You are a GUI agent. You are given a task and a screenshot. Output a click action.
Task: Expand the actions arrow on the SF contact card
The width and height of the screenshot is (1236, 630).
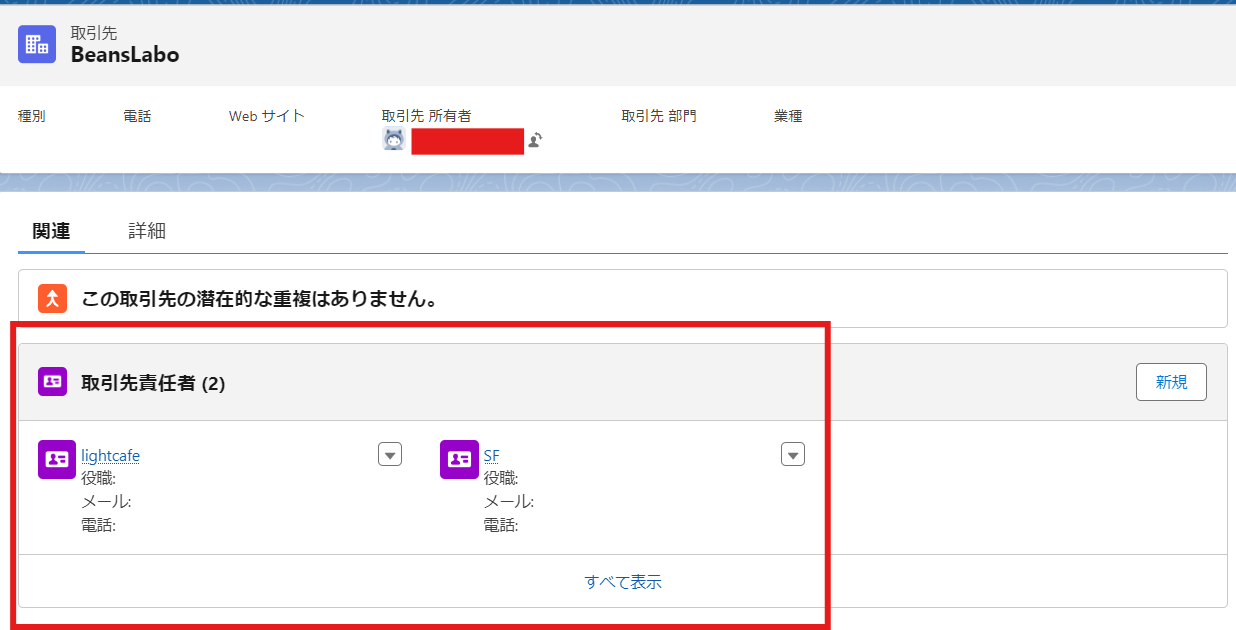[x=792, y=454]
